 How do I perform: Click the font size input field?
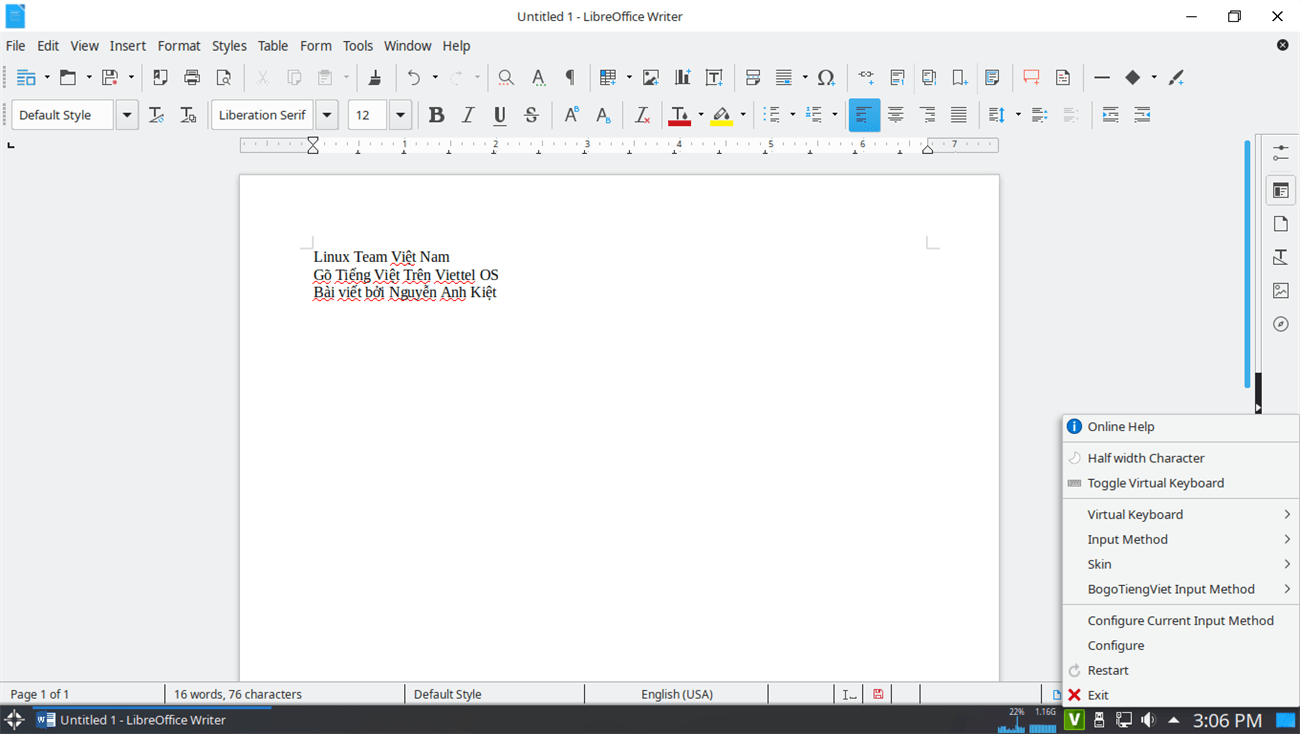(367, 115)
